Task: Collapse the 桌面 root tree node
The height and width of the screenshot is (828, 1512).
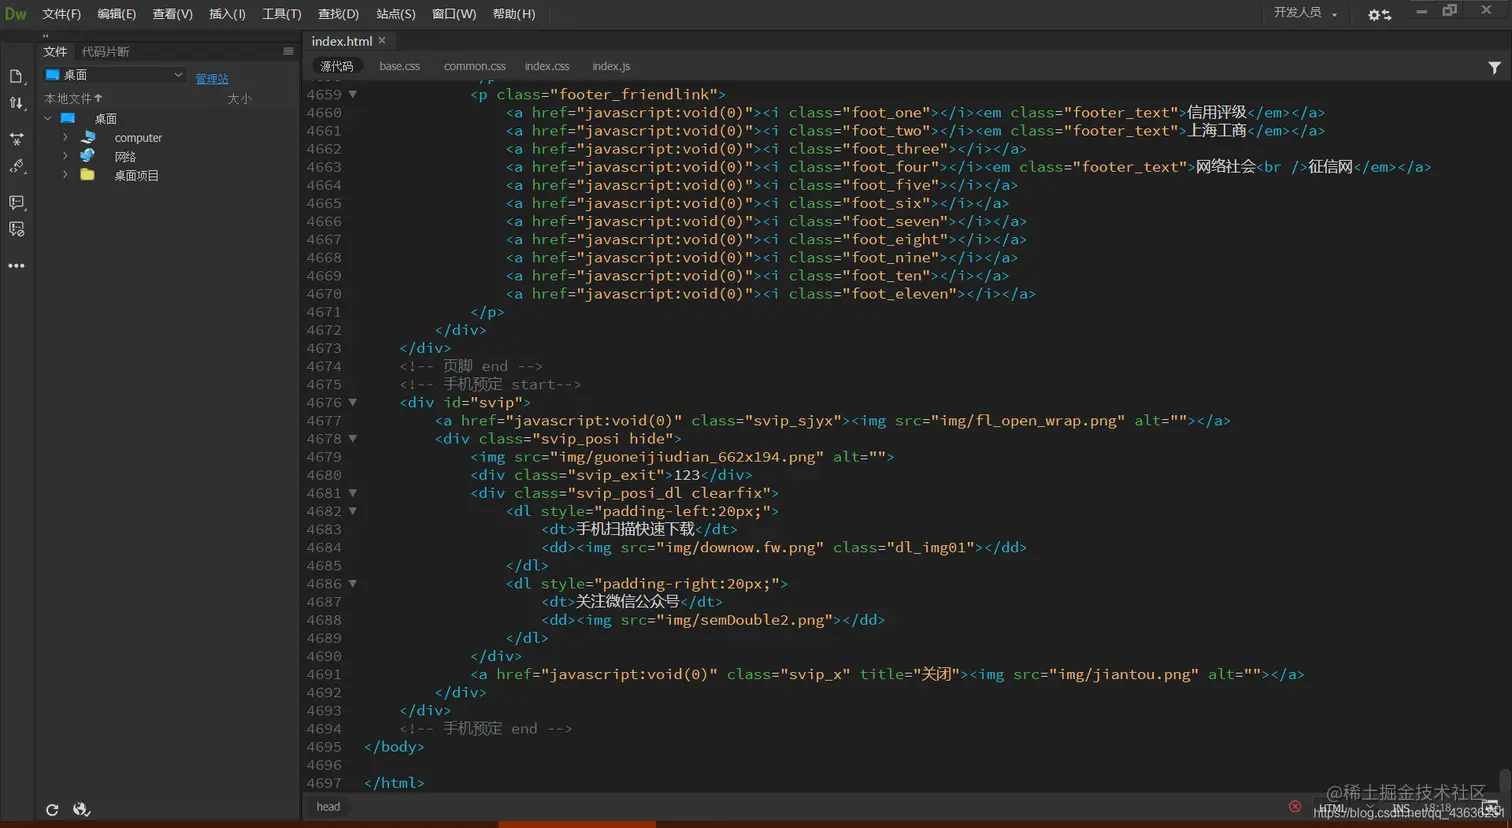Action: [48, 118]
